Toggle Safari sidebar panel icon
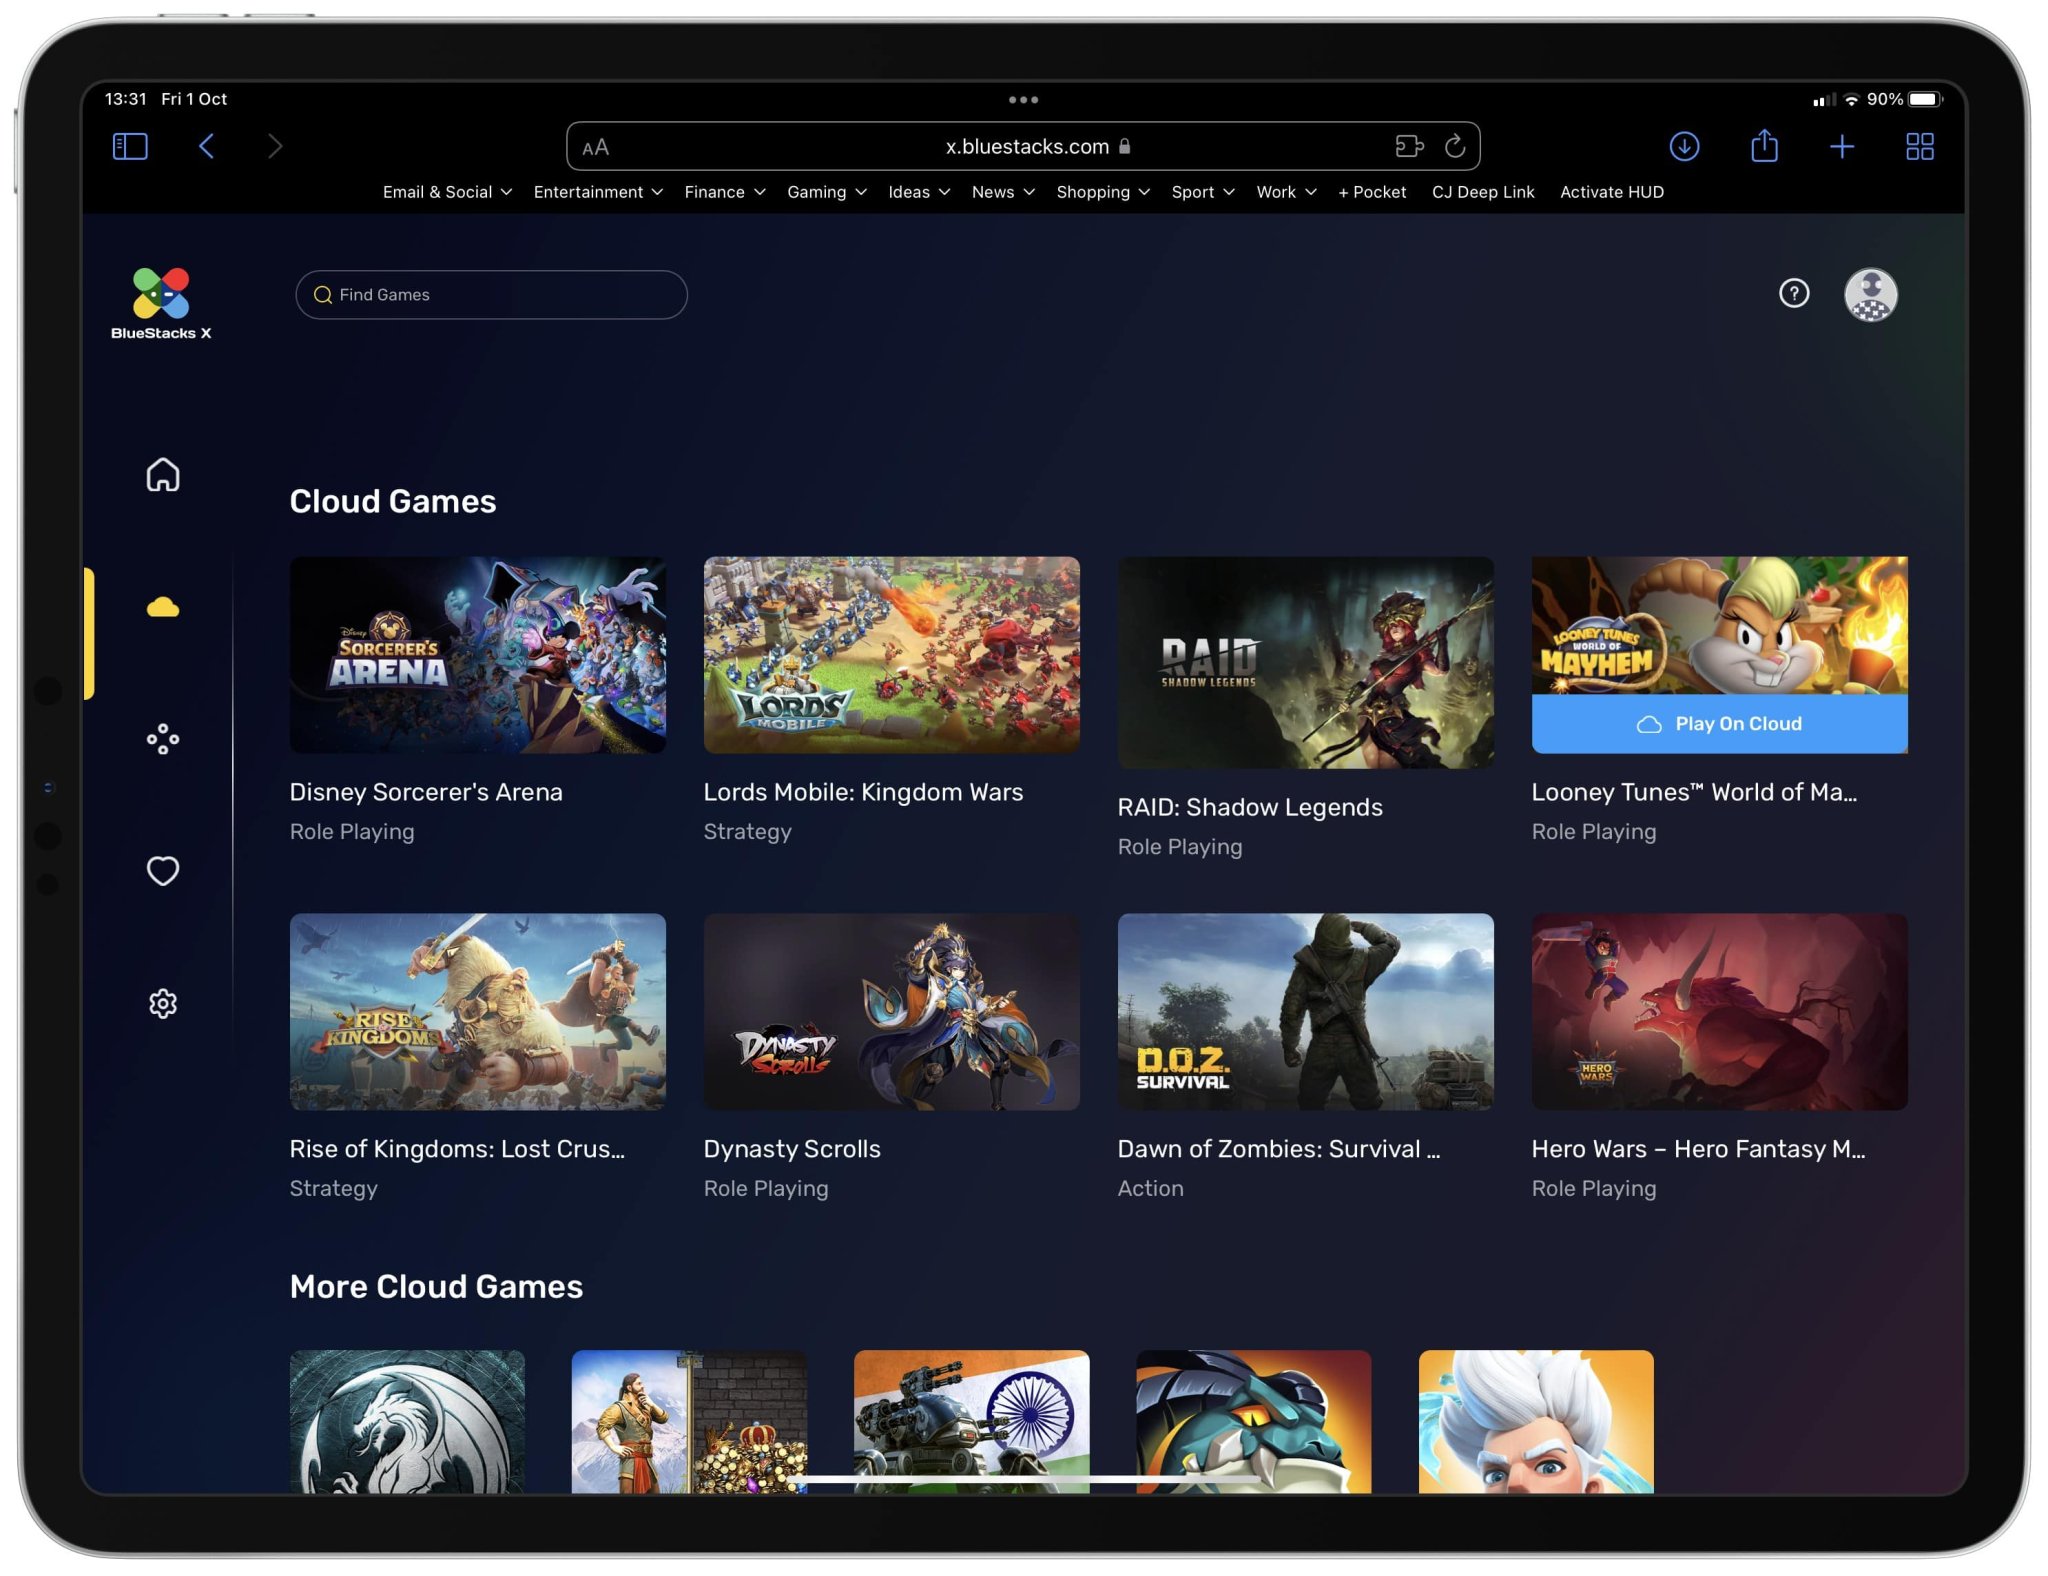 pyautogui.click(x=130, y=147)
